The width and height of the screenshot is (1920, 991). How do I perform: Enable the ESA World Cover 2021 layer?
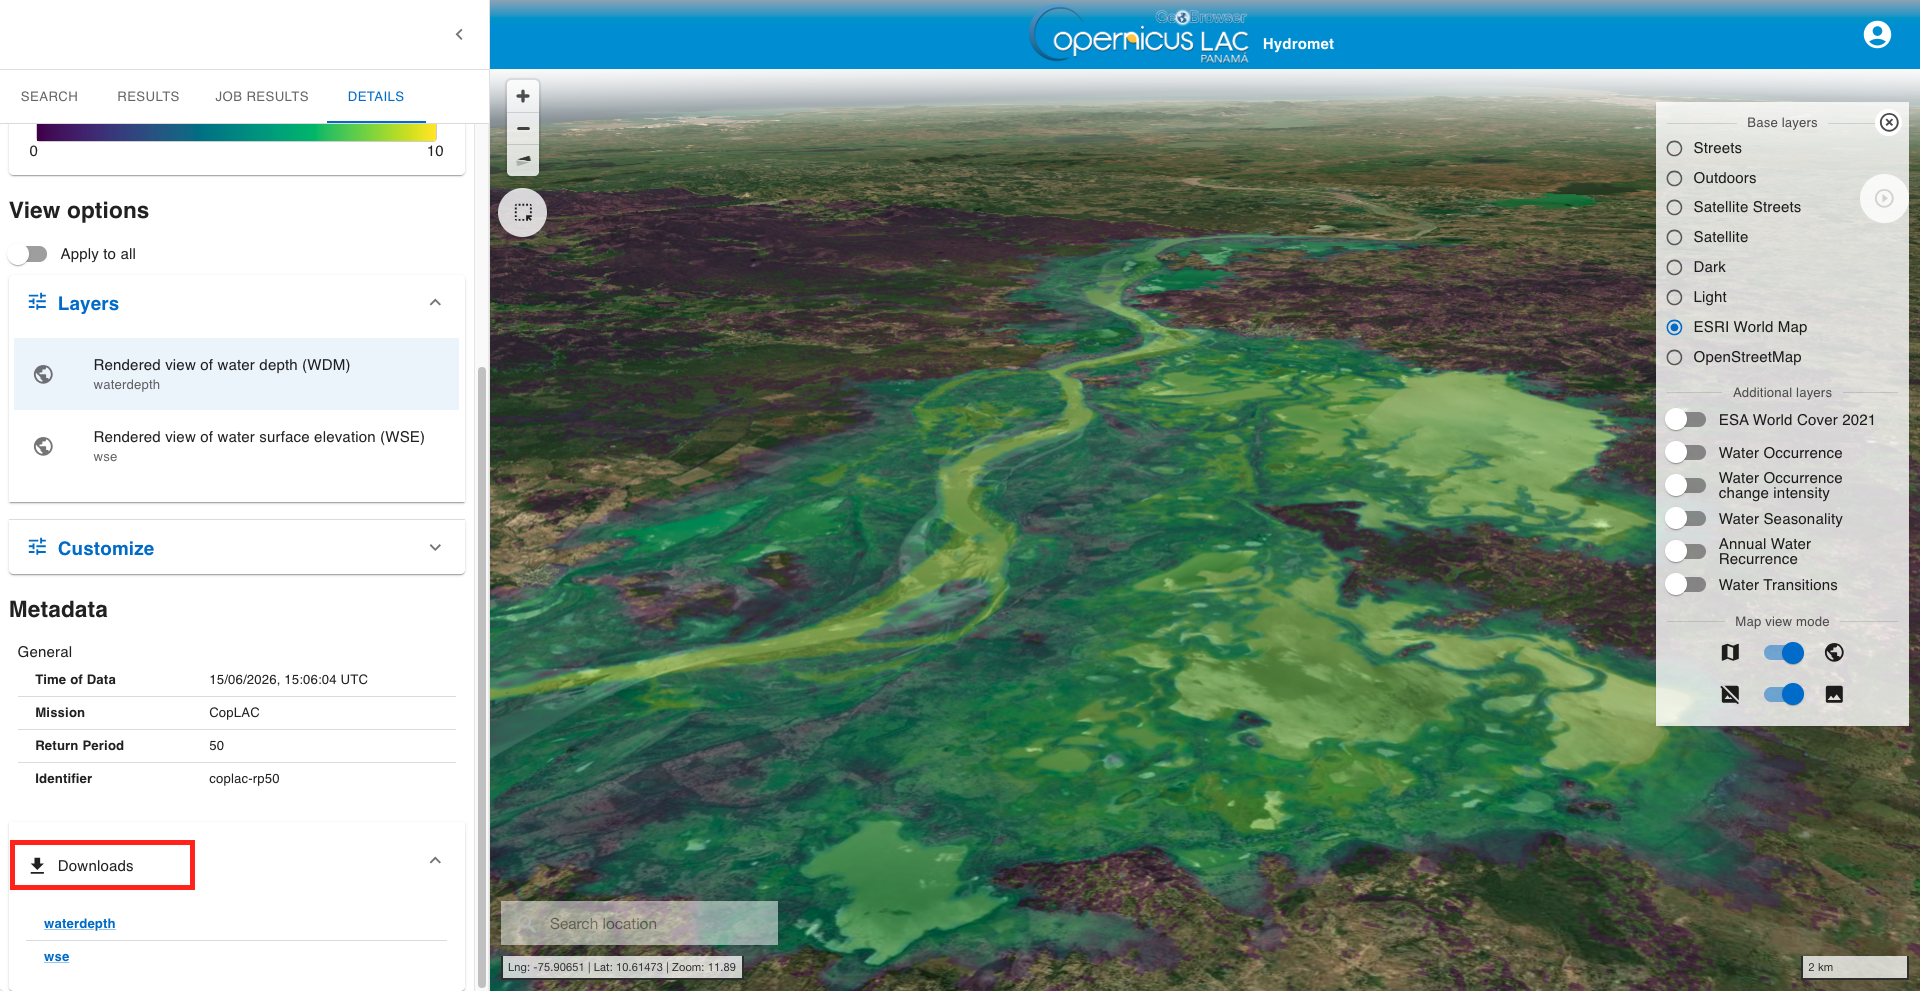[x=1686, y=420]
